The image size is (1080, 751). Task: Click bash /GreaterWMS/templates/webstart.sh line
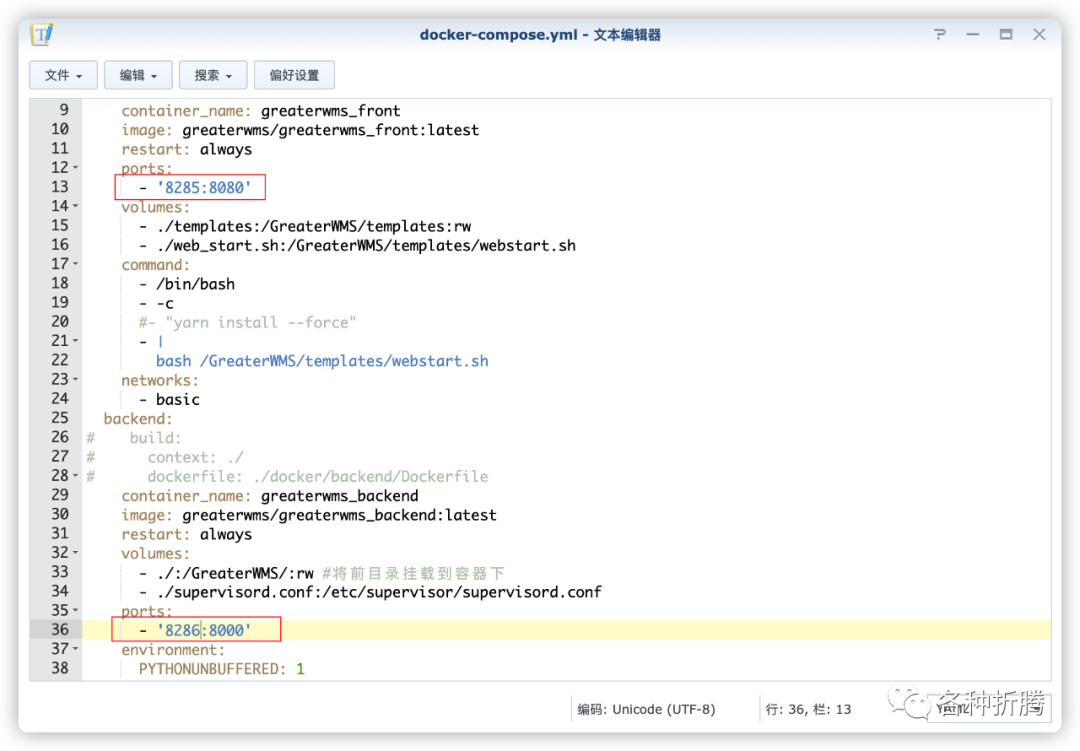(x=322, y=362)
